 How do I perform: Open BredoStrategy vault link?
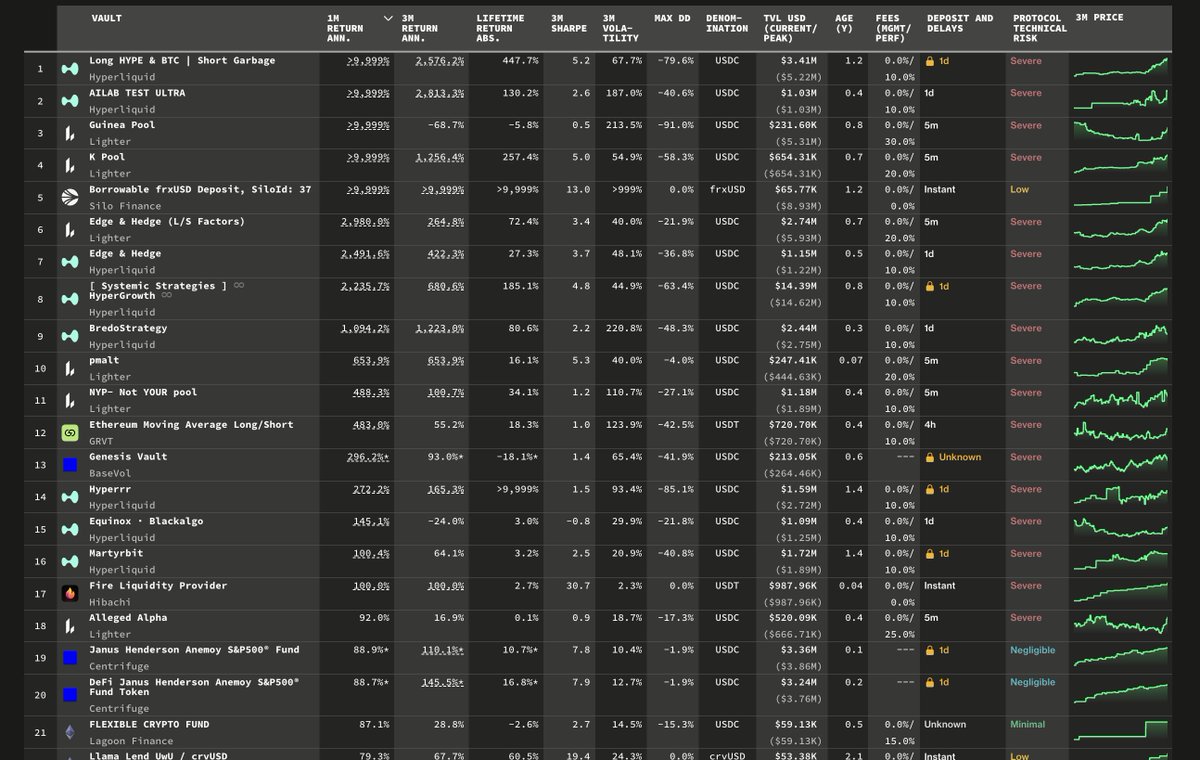point(128,328)
